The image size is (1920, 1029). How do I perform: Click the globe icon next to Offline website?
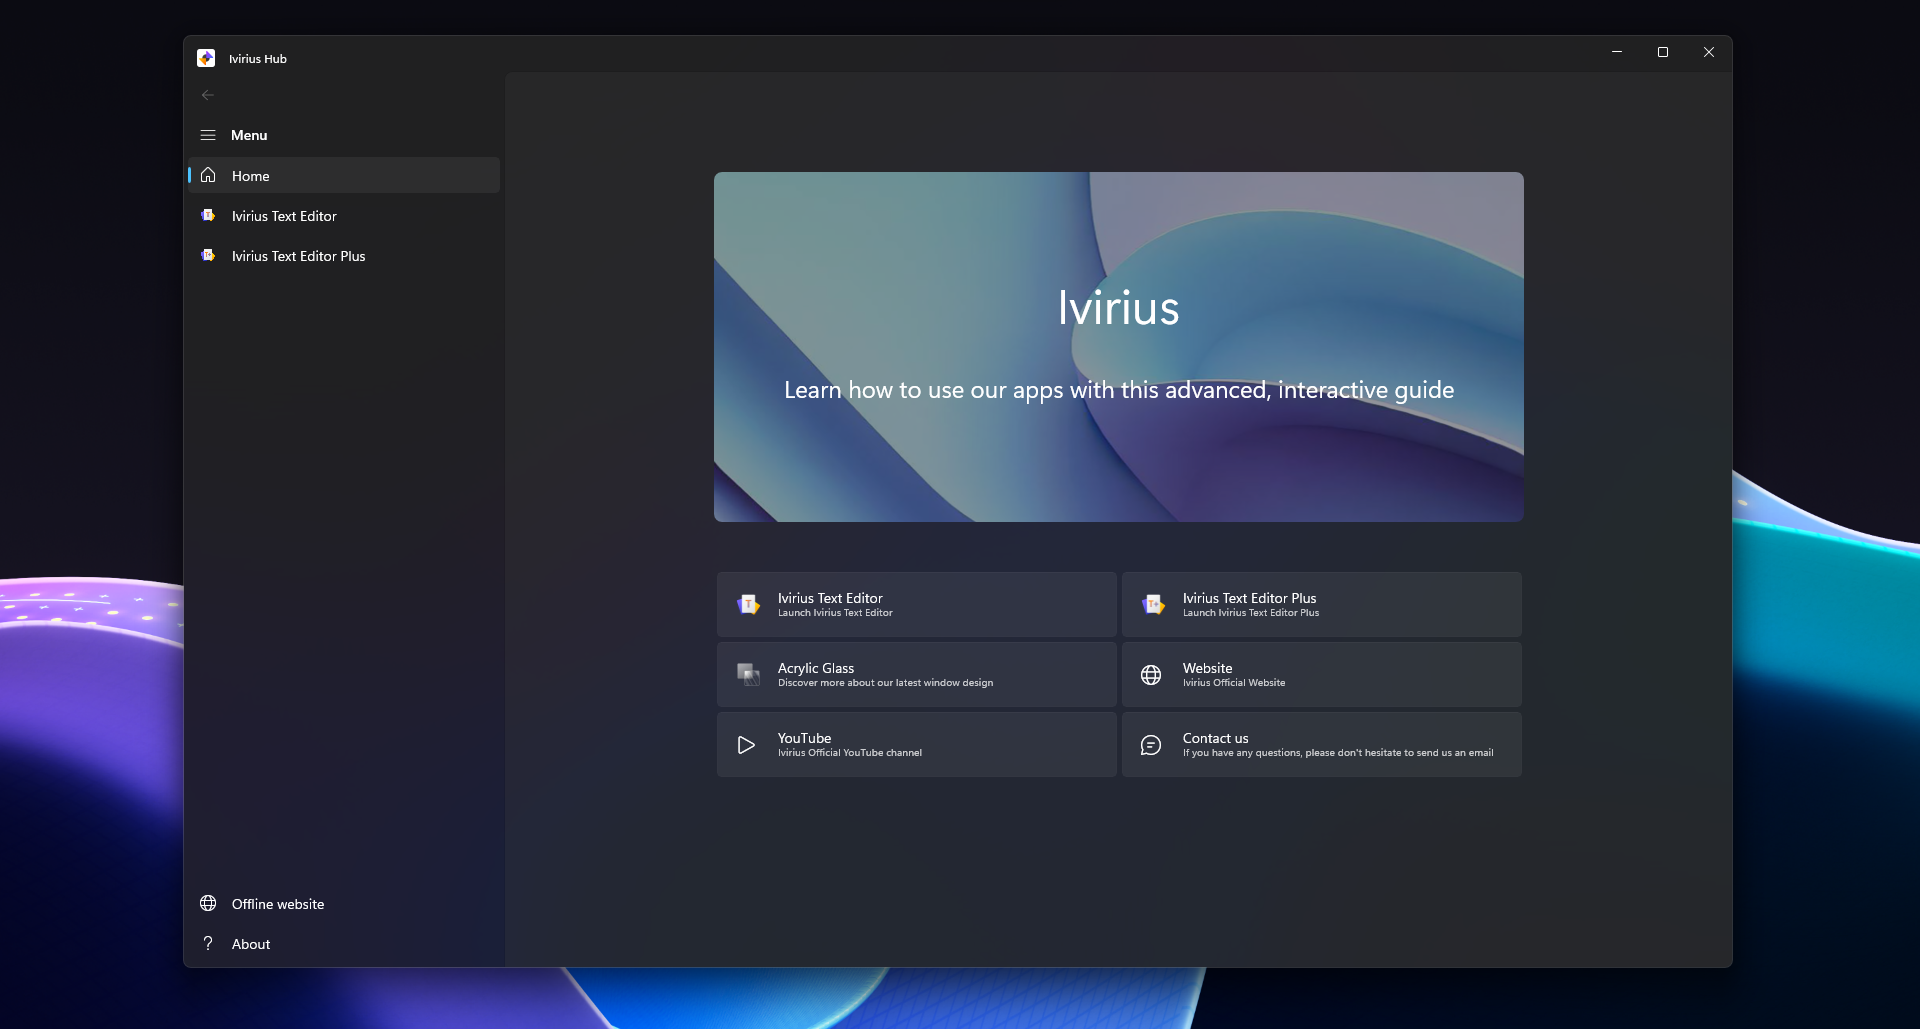(208, 903)
